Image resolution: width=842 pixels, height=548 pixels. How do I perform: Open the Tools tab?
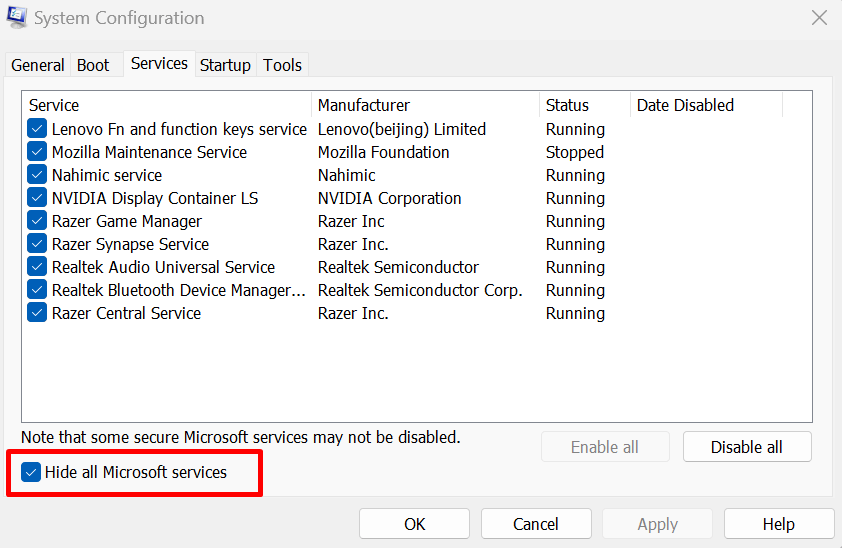click(x=282, y=65)
